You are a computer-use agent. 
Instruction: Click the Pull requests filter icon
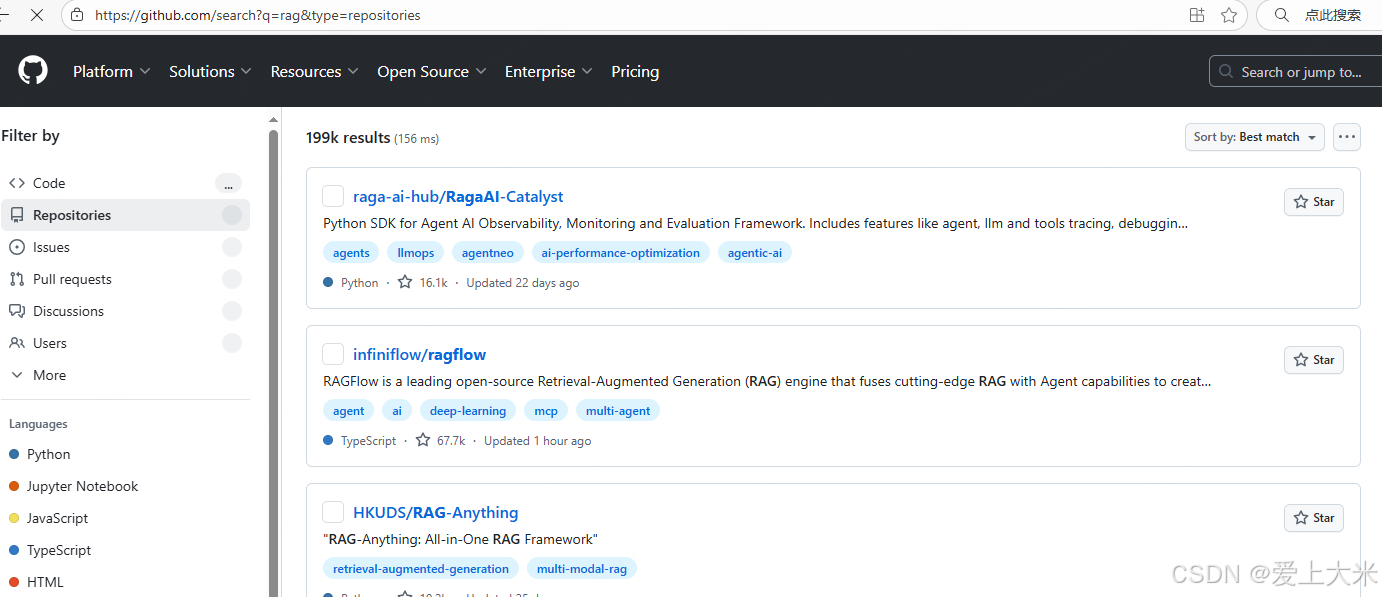(17, 279)
